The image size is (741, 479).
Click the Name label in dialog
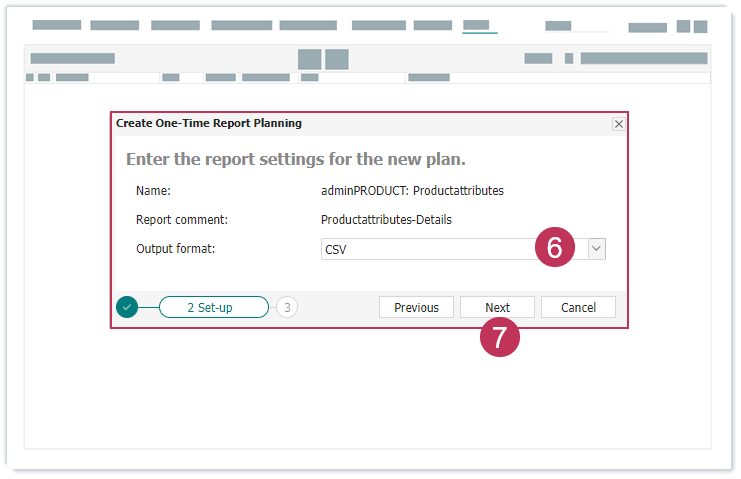click(153, 190)
